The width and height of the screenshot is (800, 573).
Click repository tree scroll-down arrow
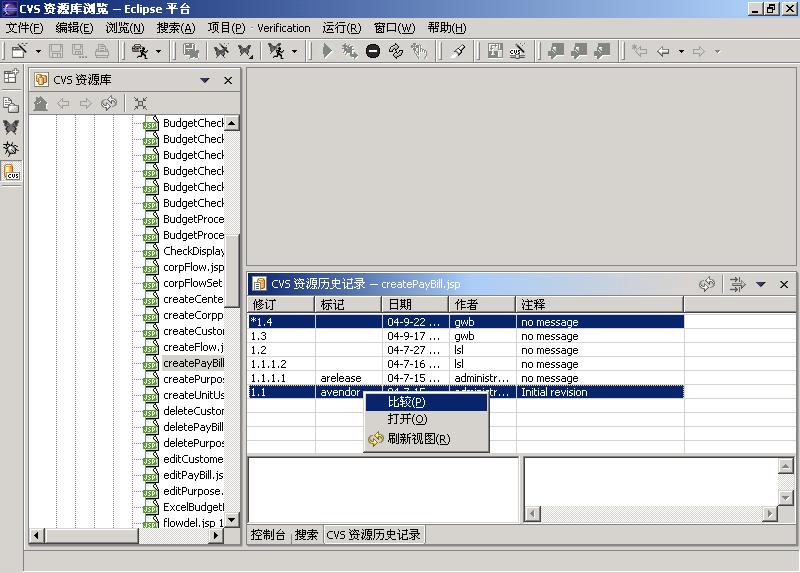(232, 520)
